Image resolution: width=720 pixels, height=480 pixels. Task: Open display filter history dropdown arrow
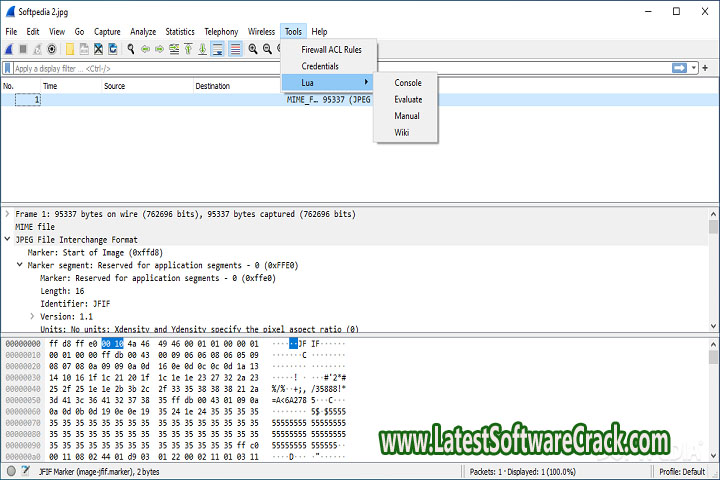[x=693, y=68]
